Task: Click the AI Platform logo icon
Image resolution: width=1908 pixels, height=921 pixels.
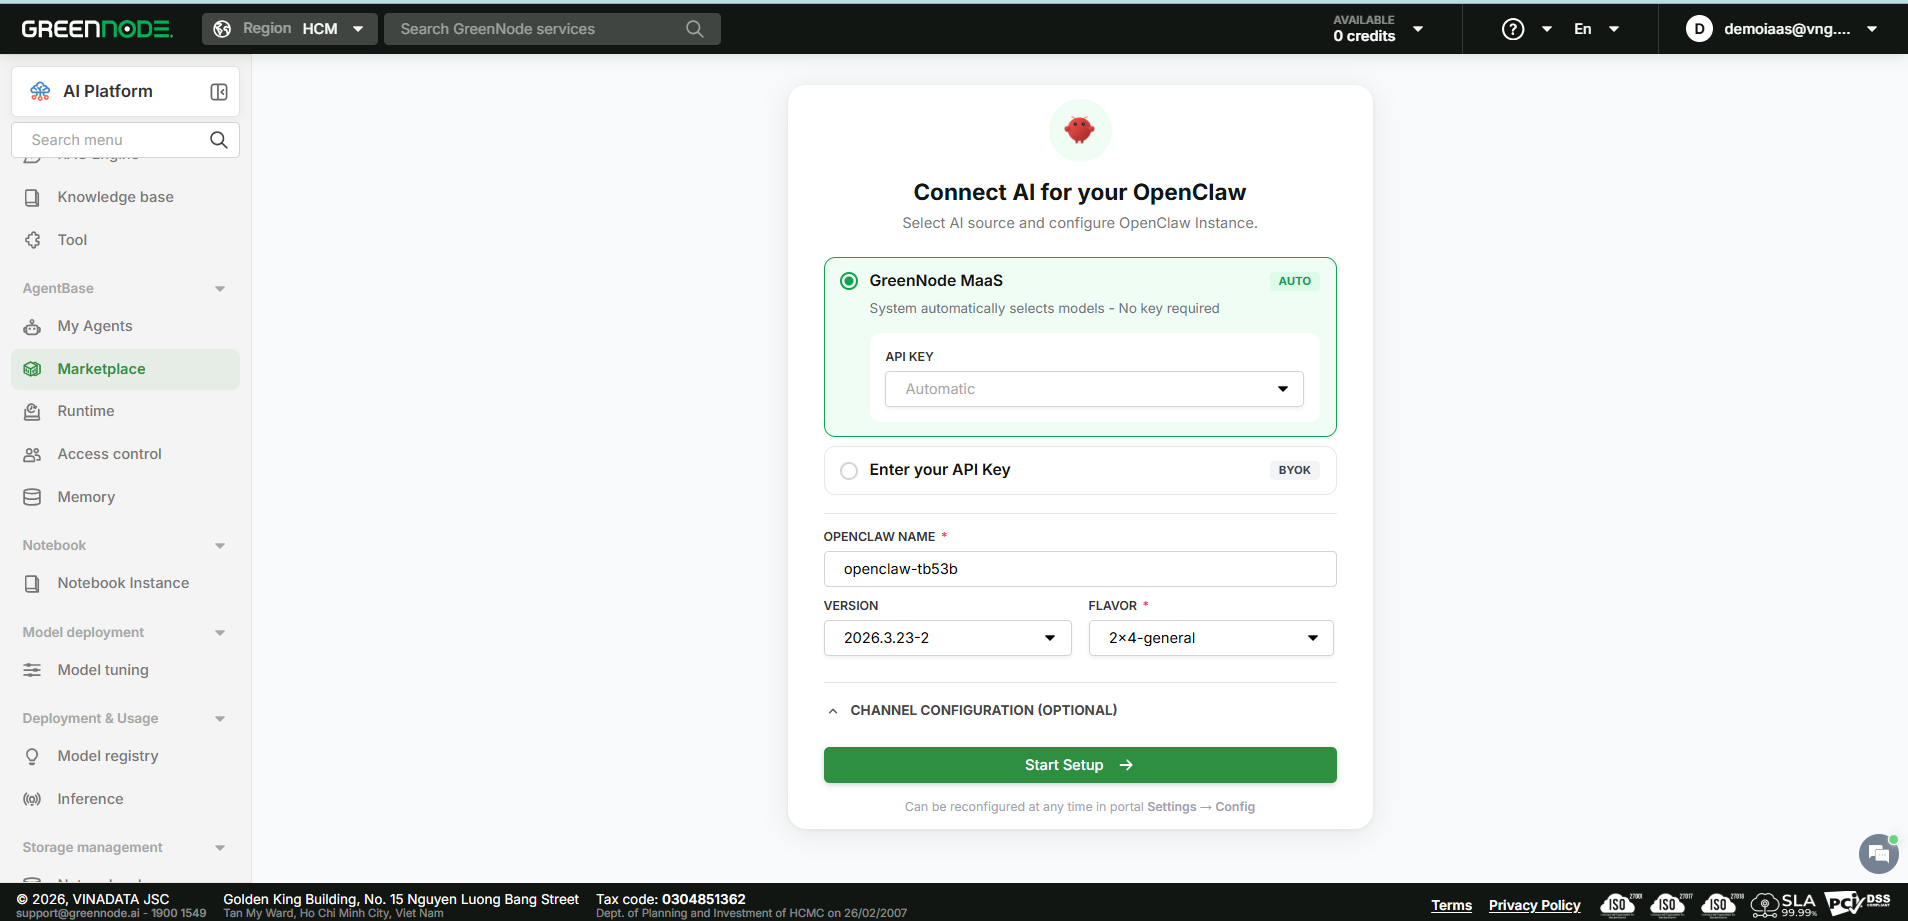Action: click(x=40, y=91)
